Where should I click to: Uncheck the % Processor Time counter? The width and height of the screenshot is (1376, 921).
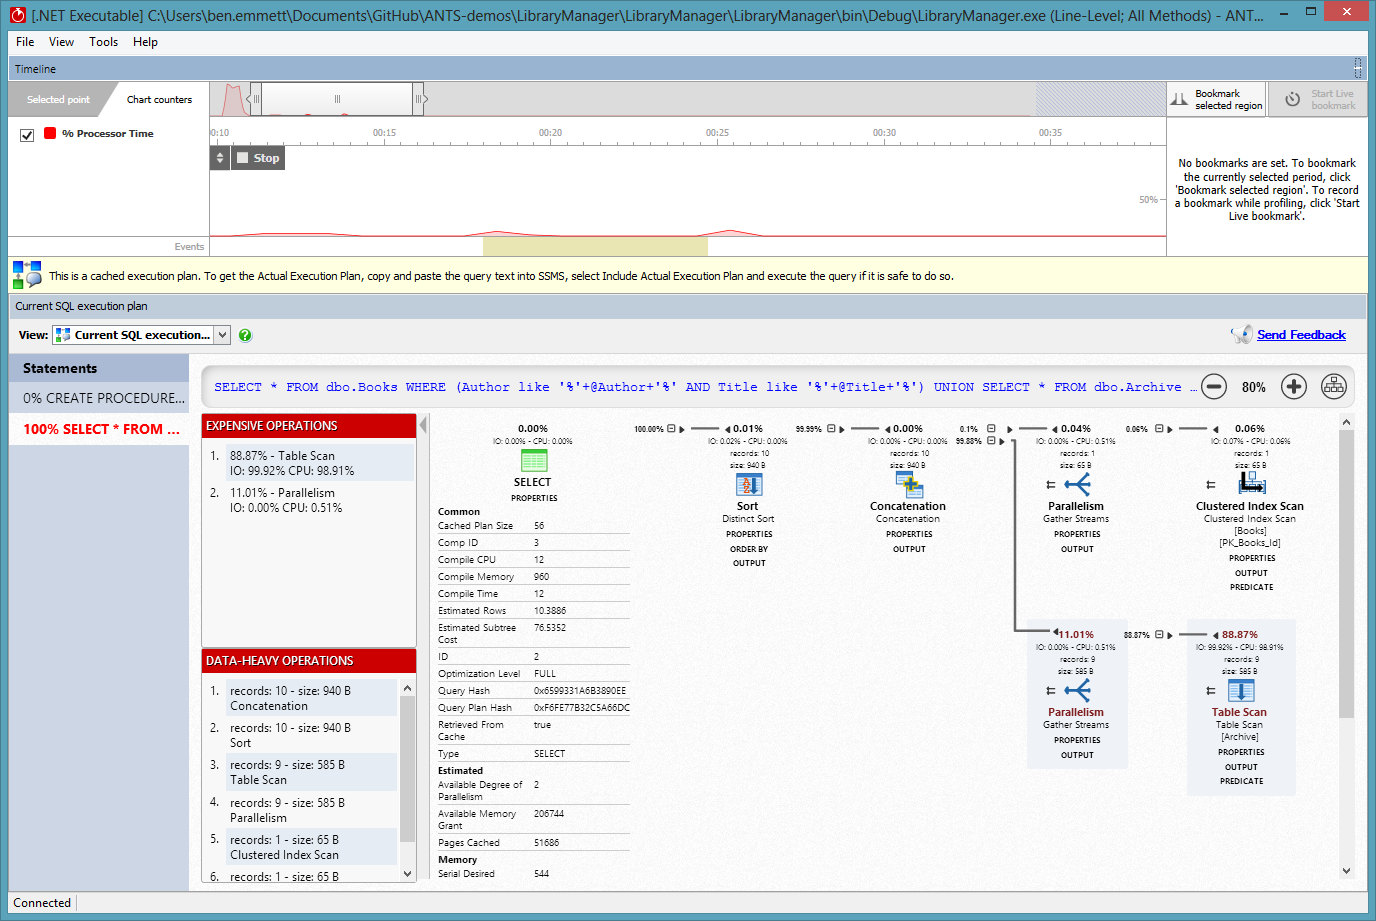pyautogui.click(x=27, y=134)
